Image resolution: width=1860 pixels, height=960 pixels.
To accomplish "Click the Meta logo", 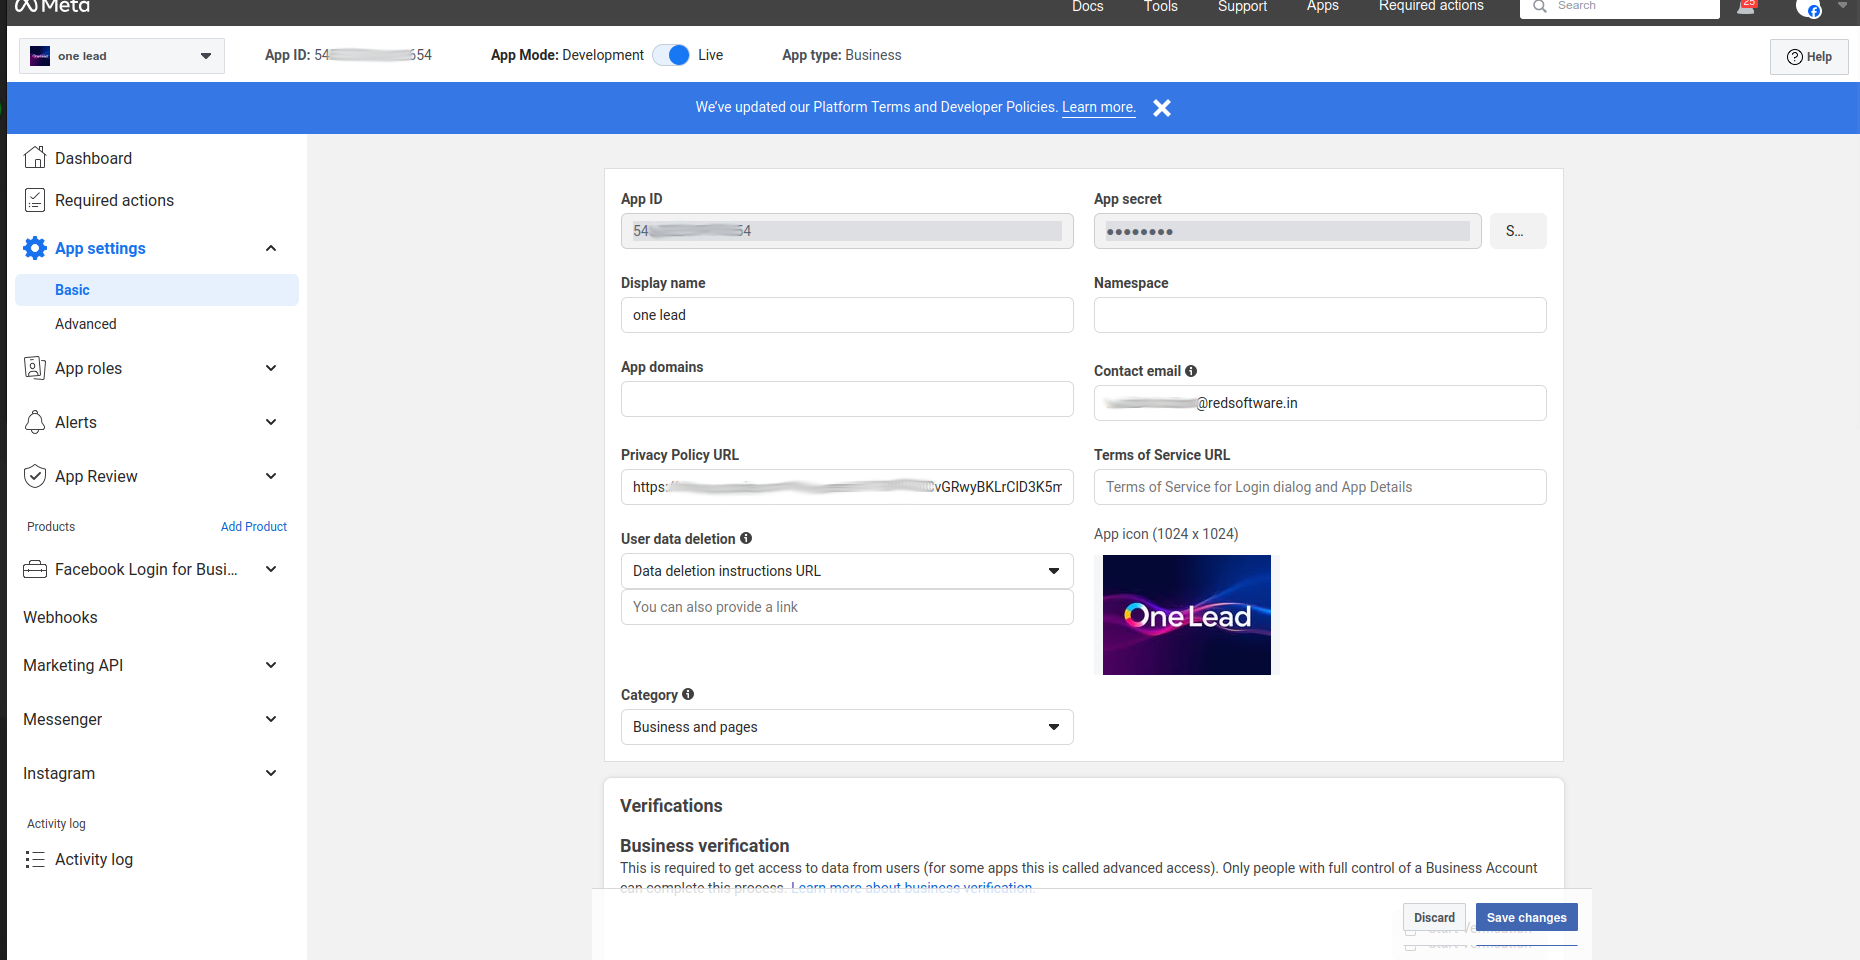I will point(52,6).
